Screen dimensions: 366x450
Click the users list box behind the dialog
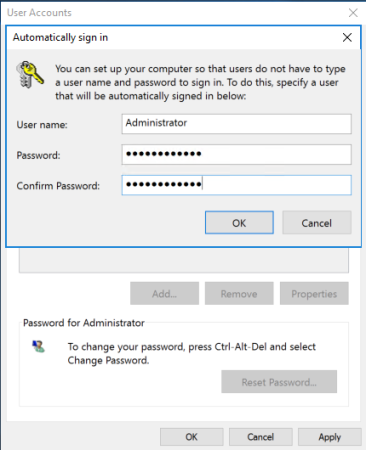184,260
